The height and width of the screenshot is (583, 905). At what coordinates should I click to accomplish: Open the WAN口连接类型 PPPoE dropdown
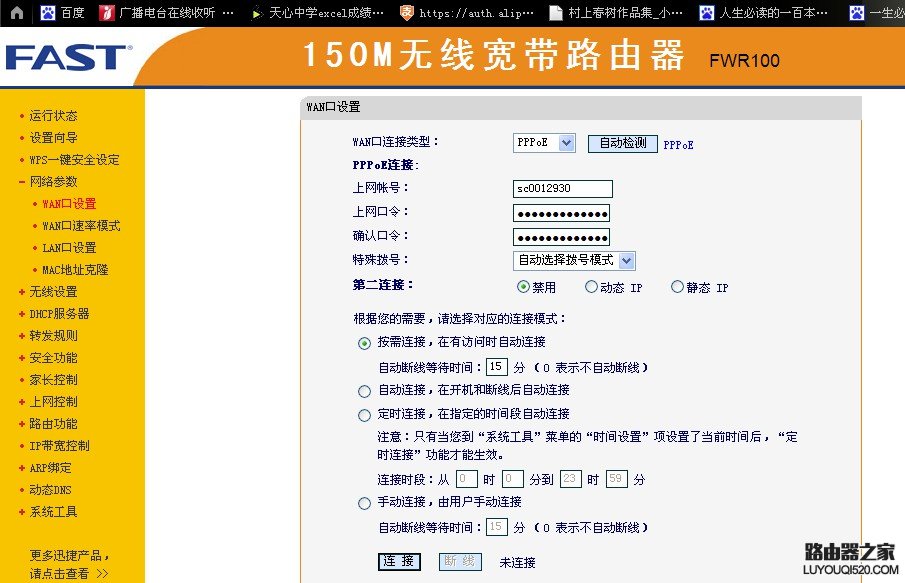(x=544, y=143)
